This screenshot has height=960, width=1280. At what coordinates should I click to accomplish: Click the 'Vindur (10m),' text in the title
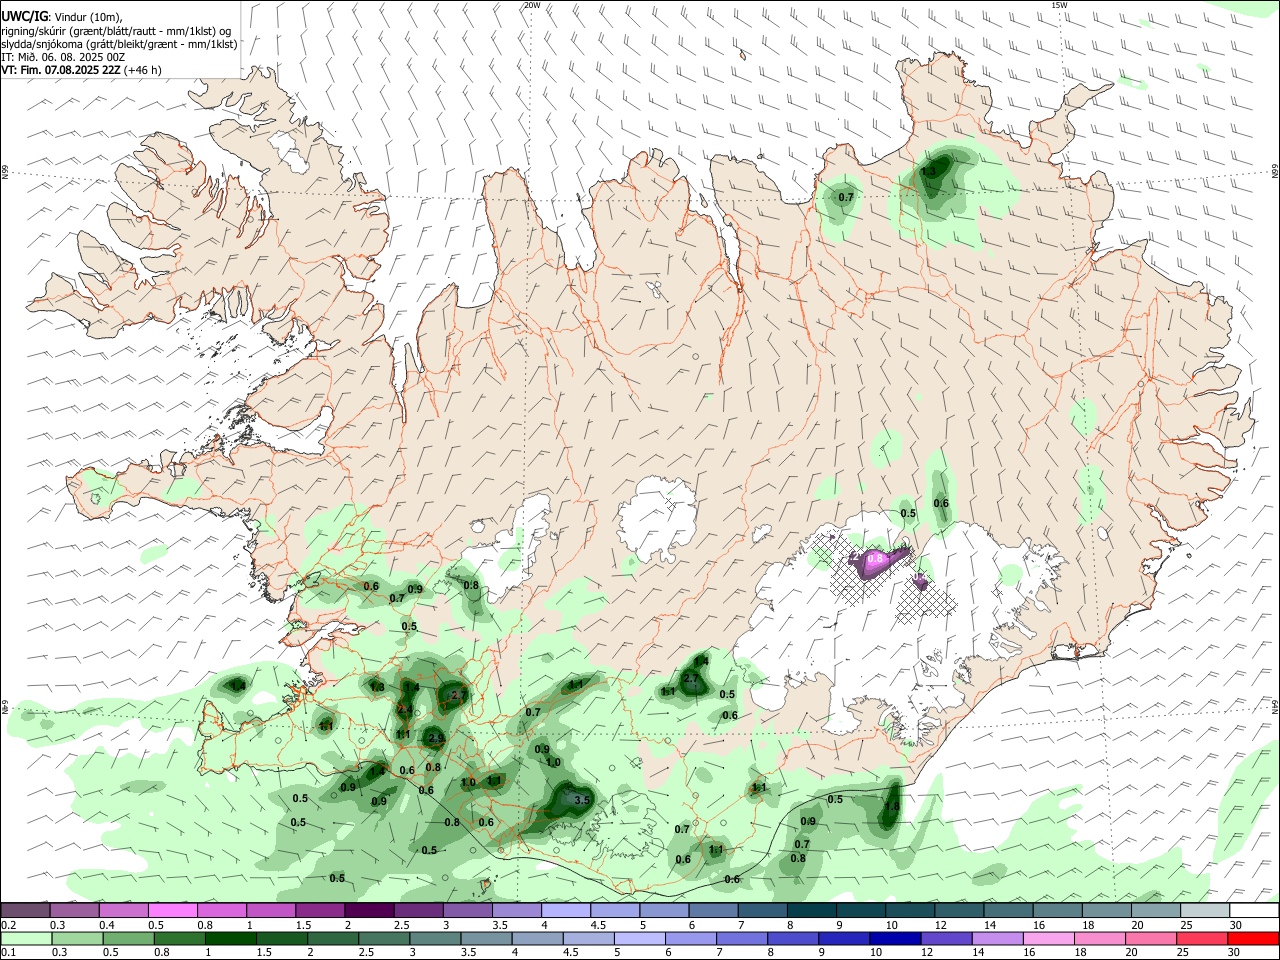(88, 16)
